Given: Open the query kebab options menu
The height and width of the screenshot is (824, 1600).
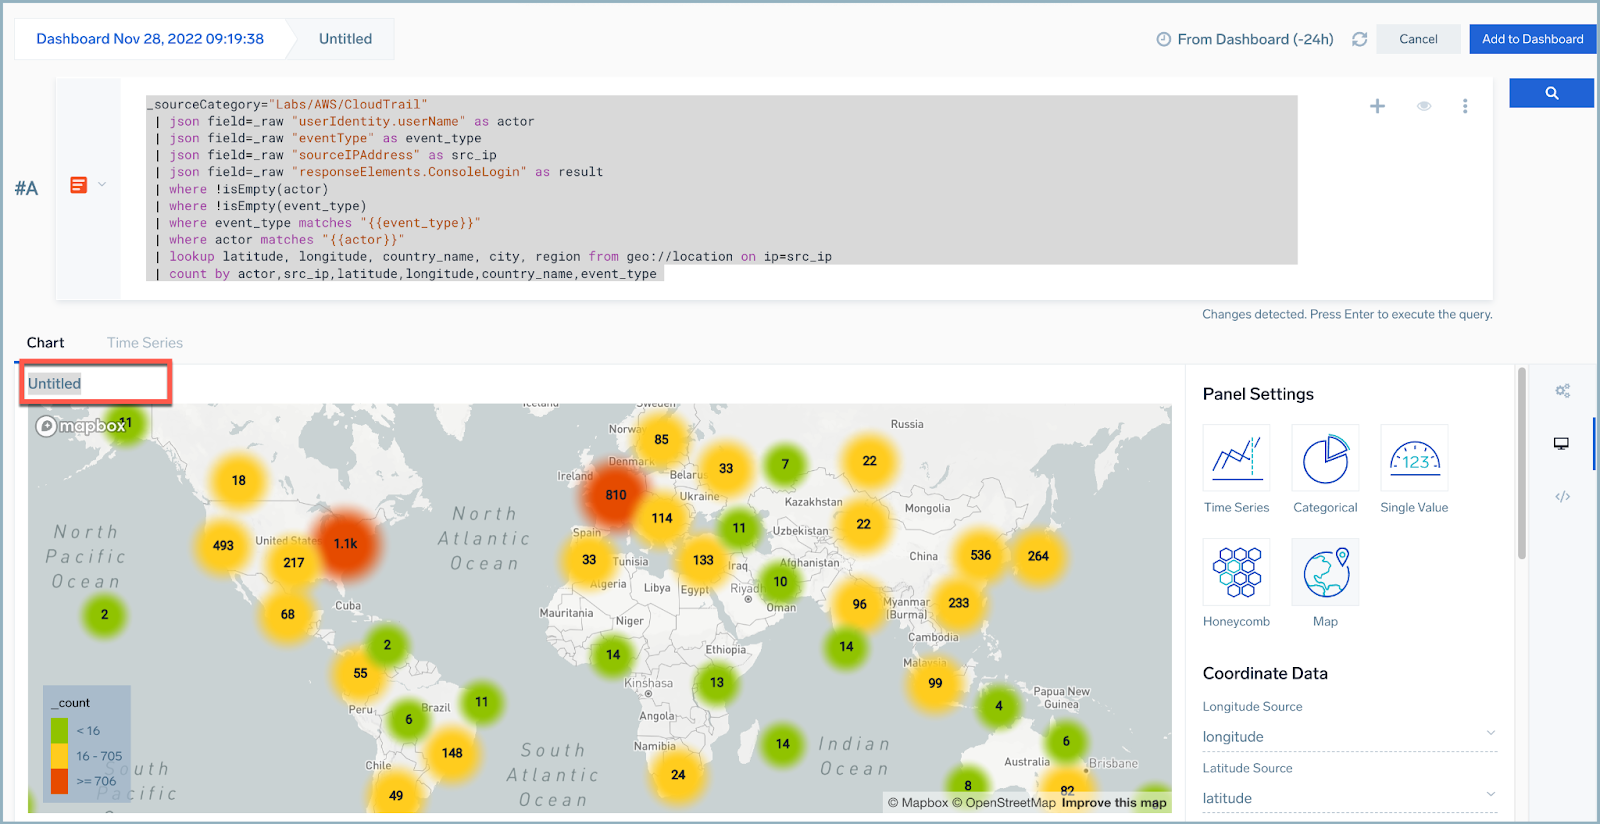Looking at the screenshot, I should point(1465,106).
